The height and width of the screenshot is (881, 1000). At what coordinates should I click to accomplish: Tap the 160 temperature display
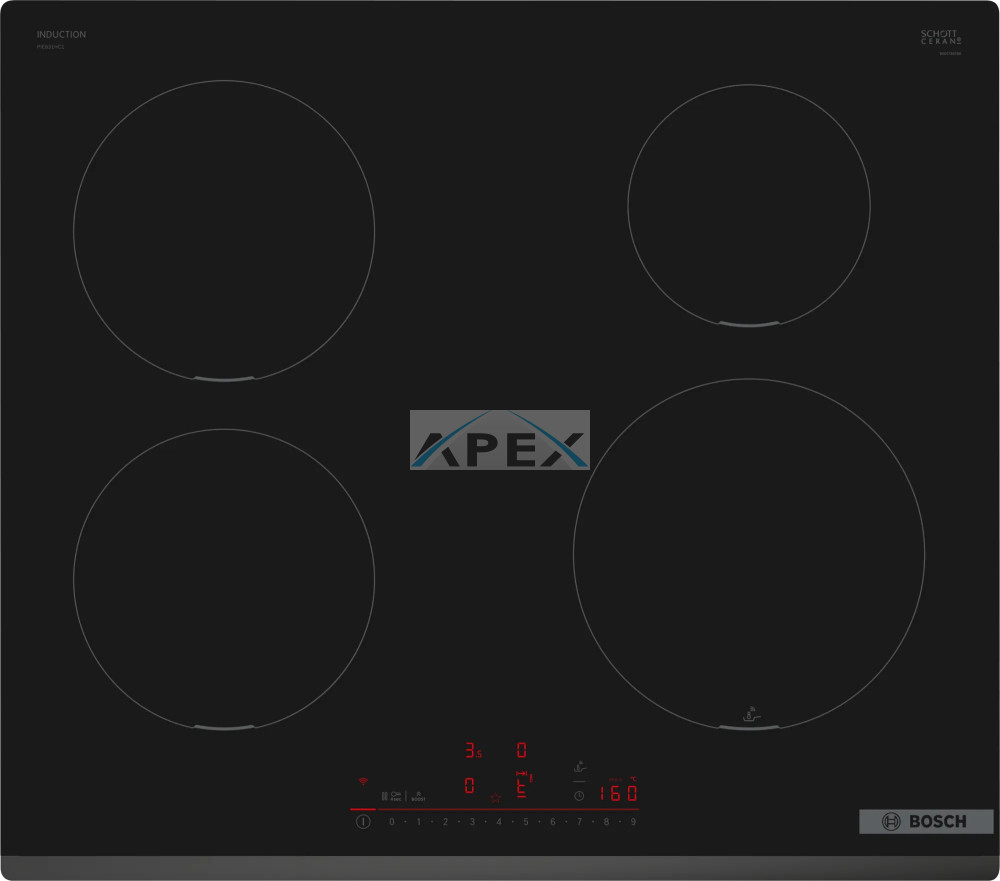[618, 794]
